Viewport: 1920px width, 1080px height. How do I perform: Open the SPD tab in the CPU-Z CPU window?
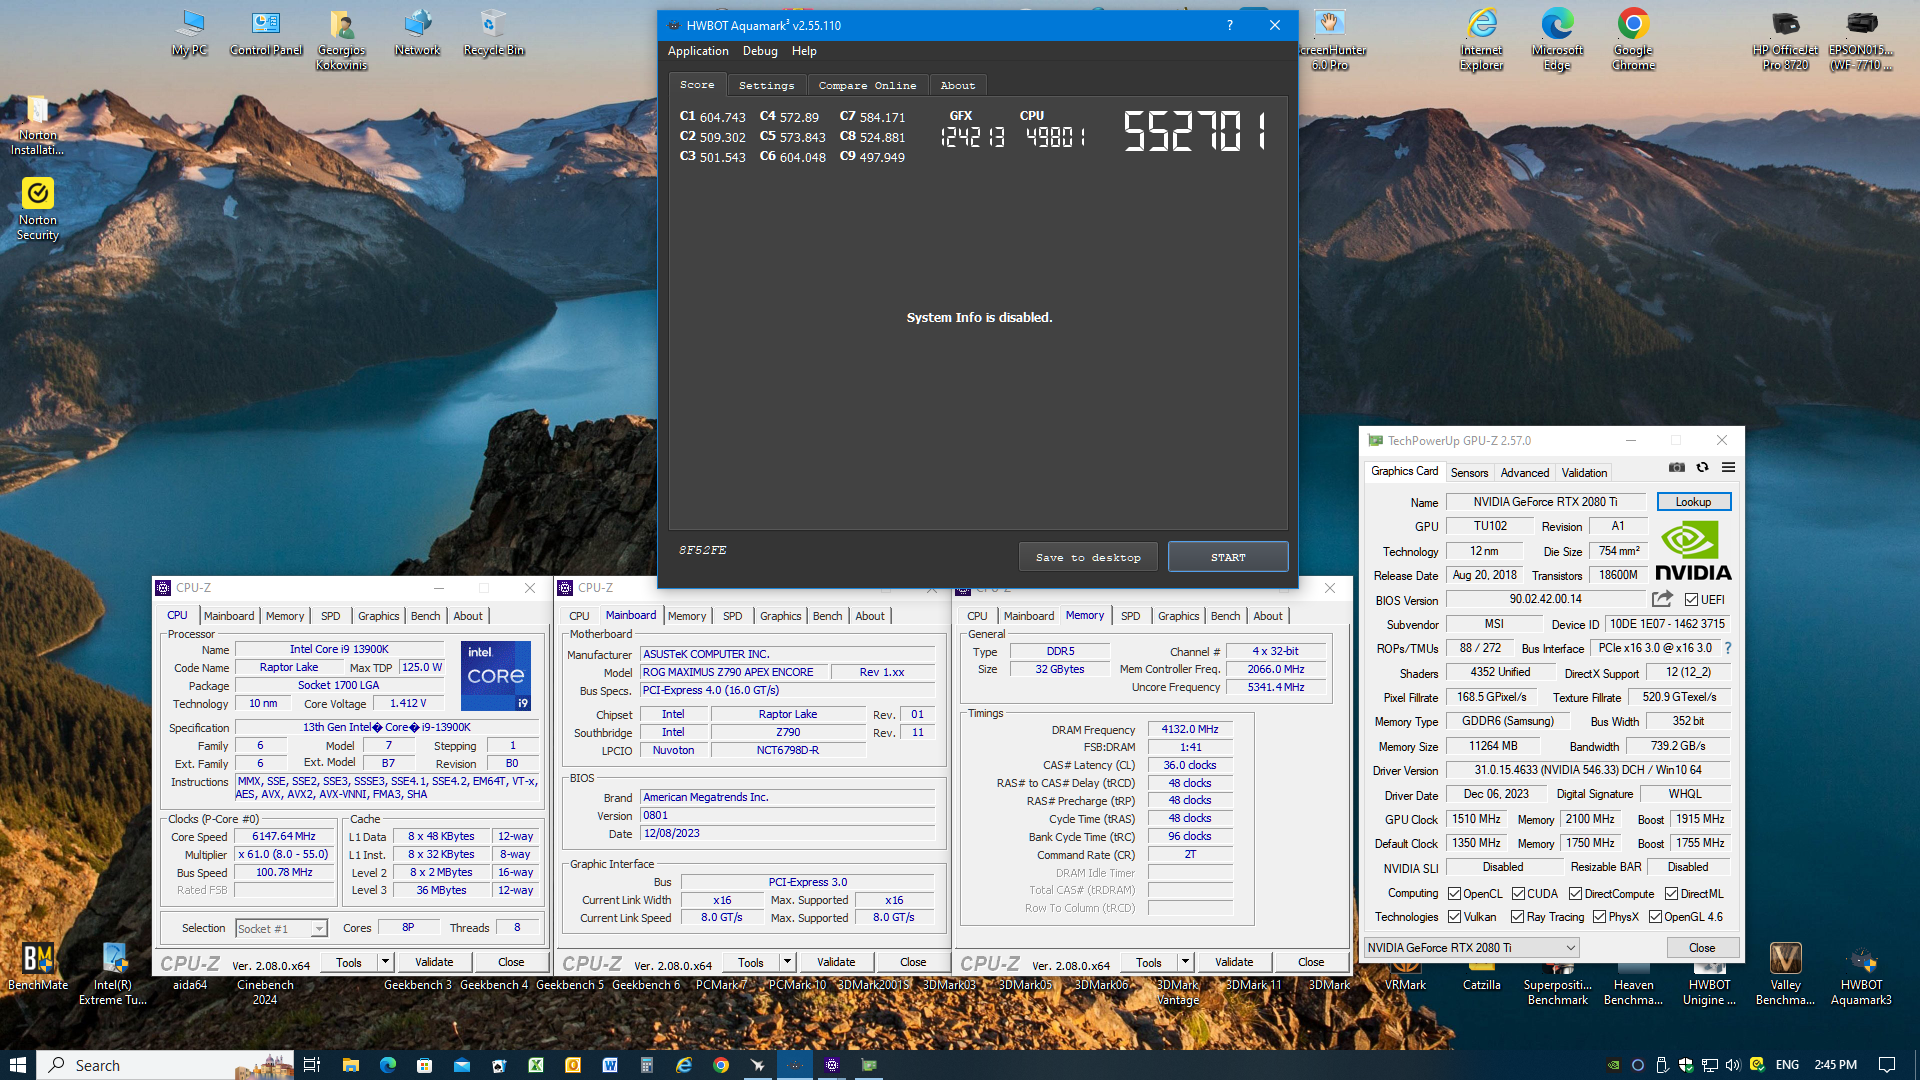331,616
